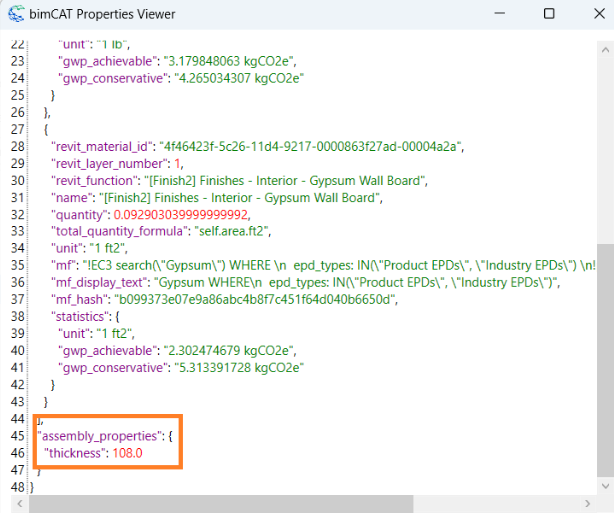Close the bimCAT Properties Viewer window
This screenshot has height=513, width=614.
[593, 14]
